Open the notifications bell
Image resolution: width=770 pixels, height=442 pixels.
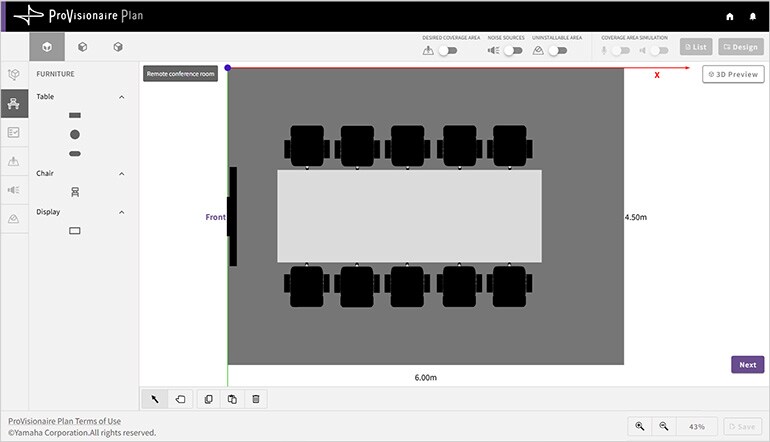(753, 16)
